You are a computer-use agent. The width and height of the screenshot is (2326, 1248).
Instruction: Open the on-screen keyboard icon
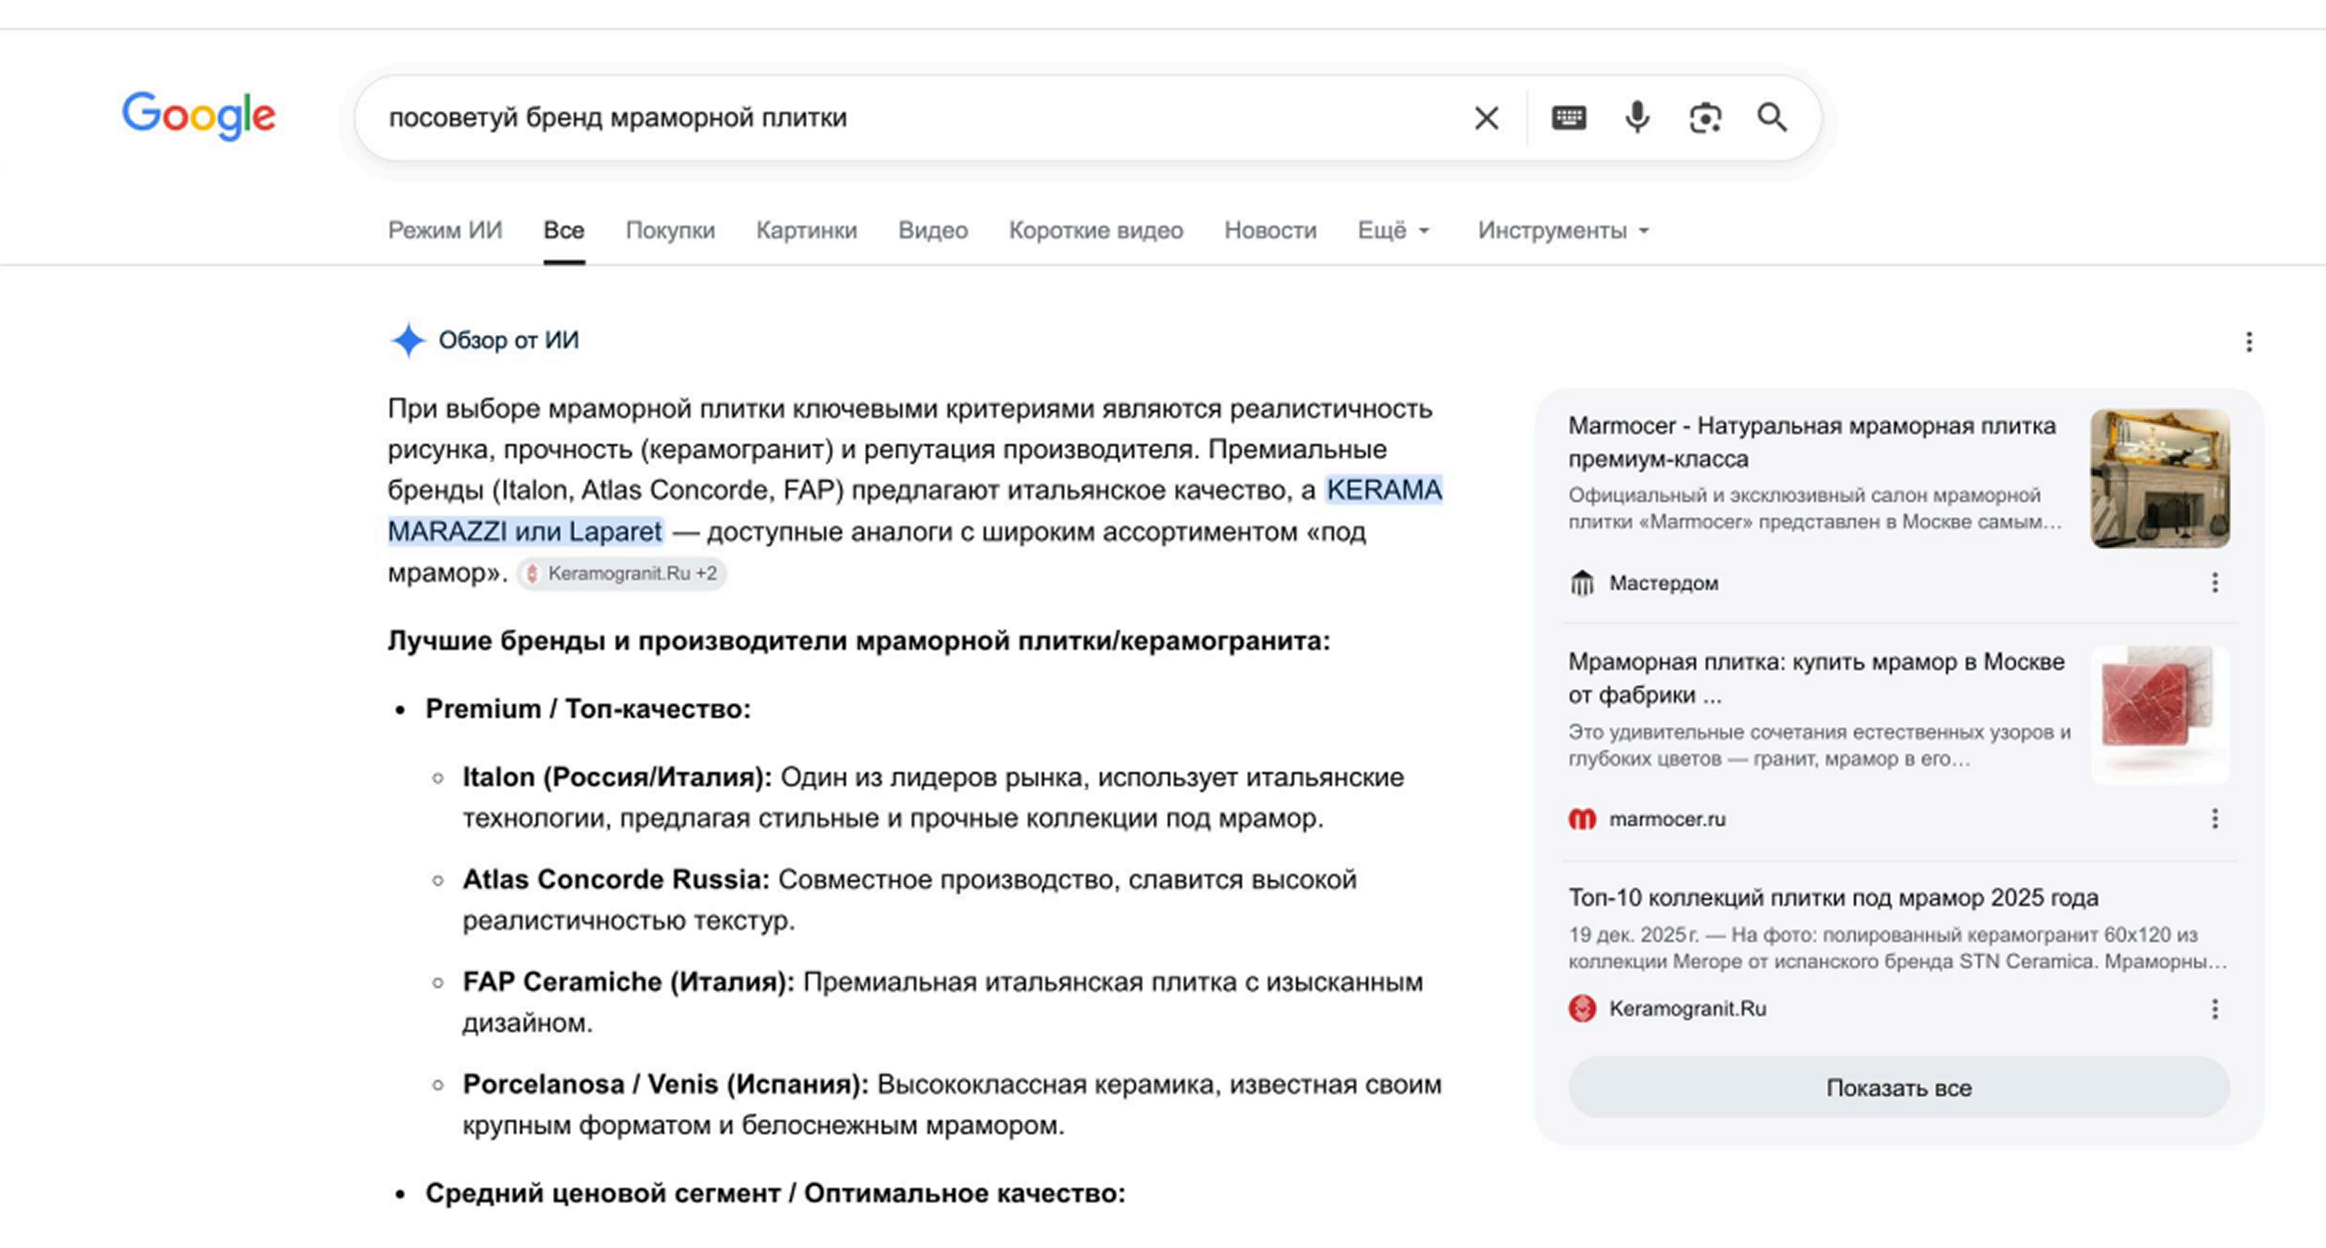pos(1568,118)
